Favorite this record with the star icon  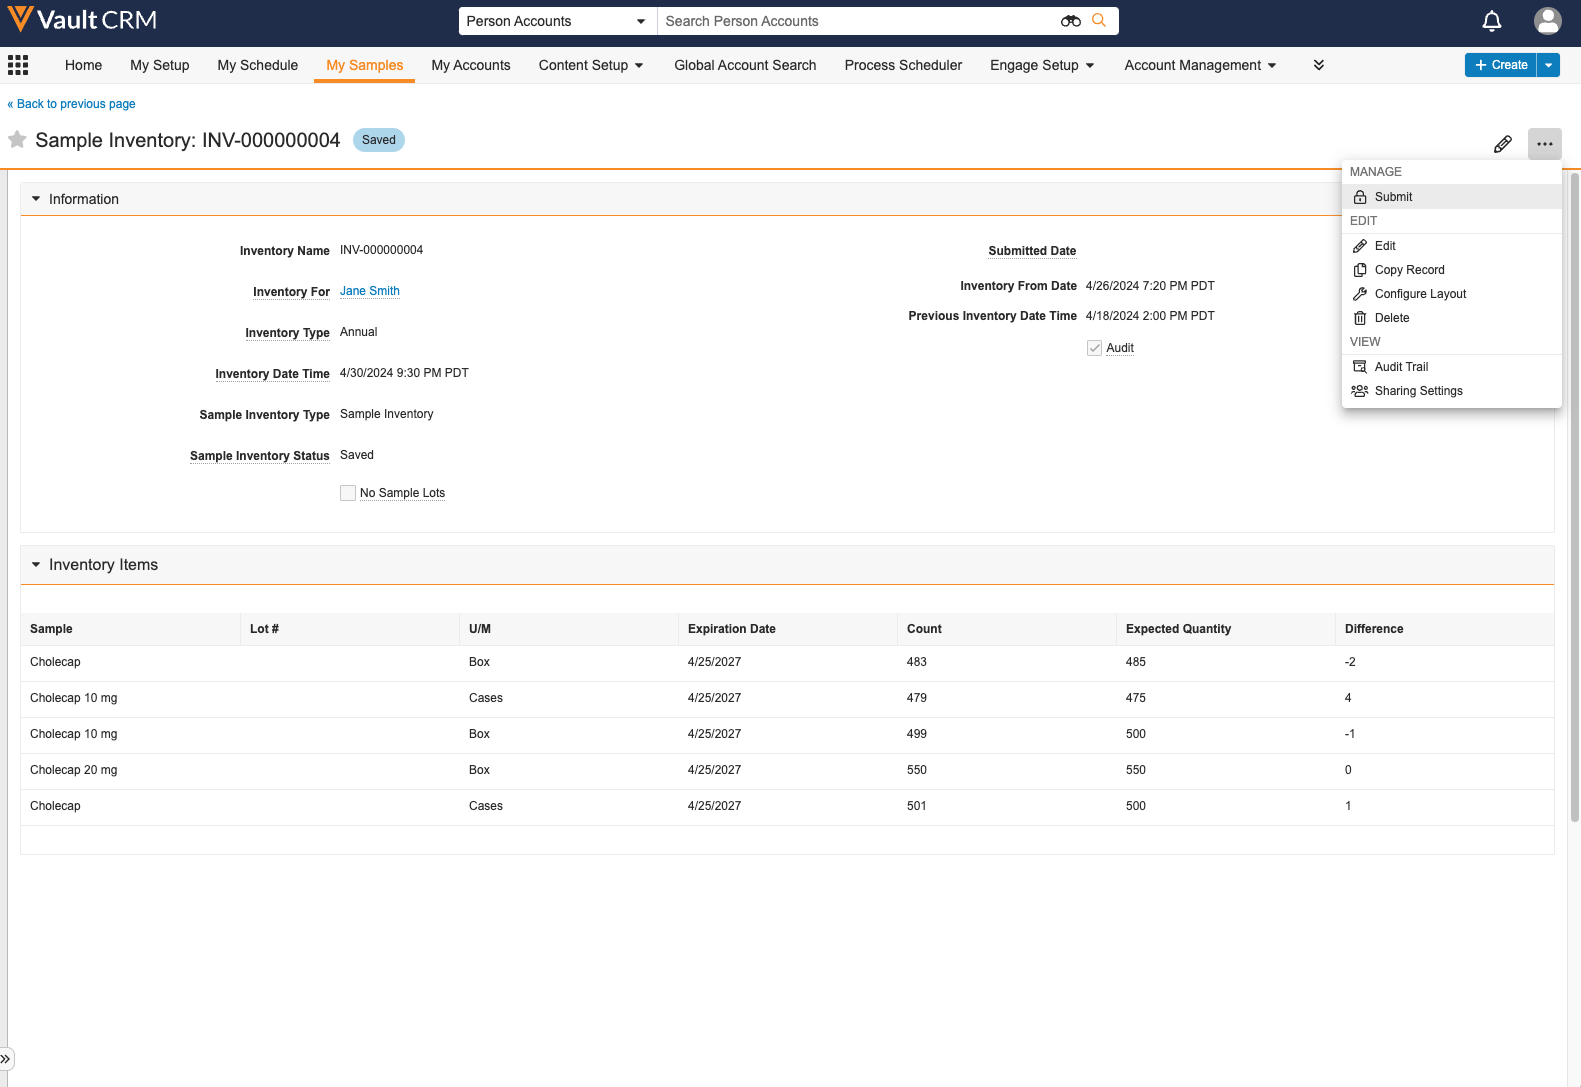[17, 140]
